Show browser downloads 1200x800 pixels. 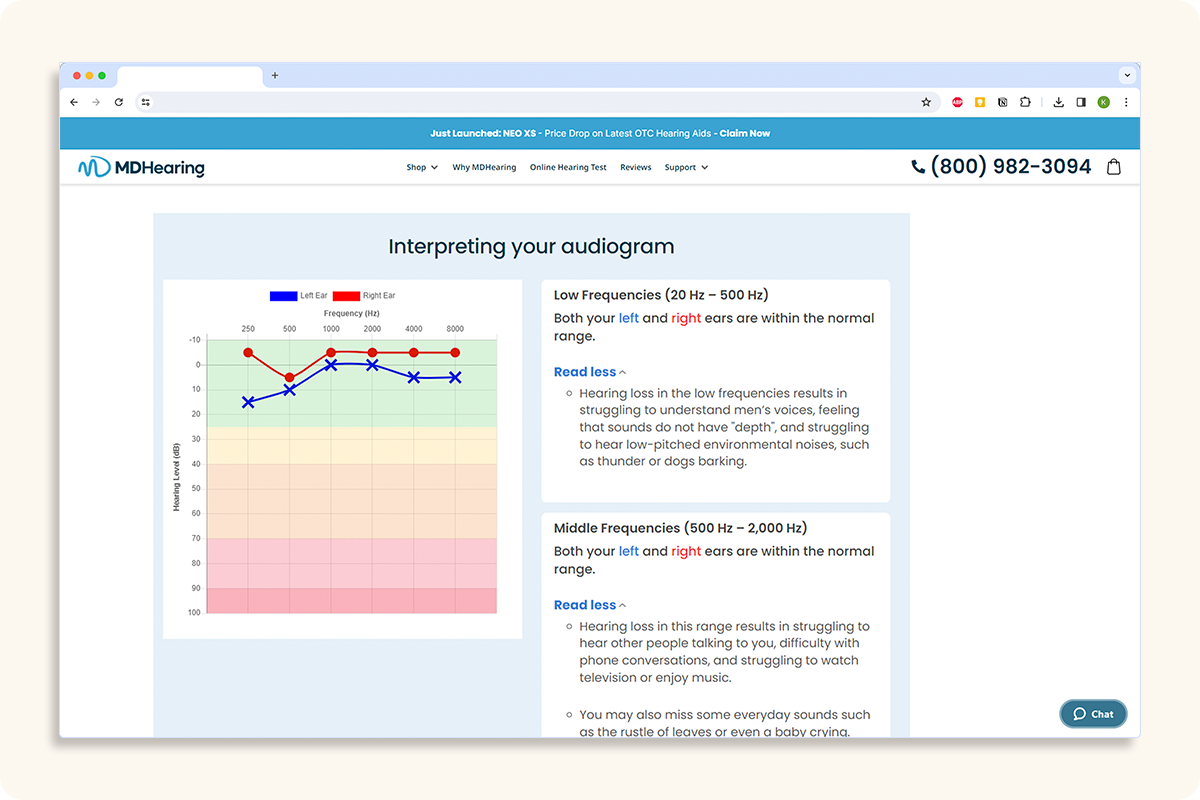1059,102
